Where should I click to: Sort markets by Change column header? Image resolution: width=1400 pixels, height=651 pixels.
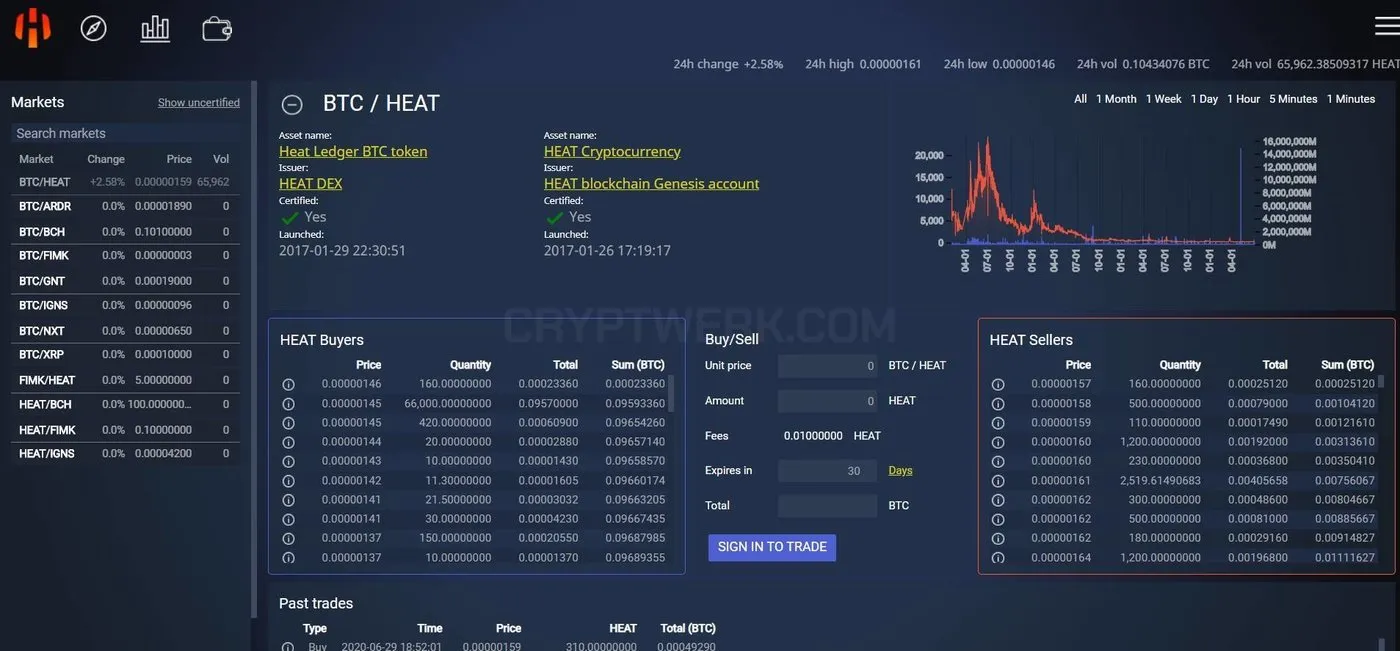click(x=106, y=159)
